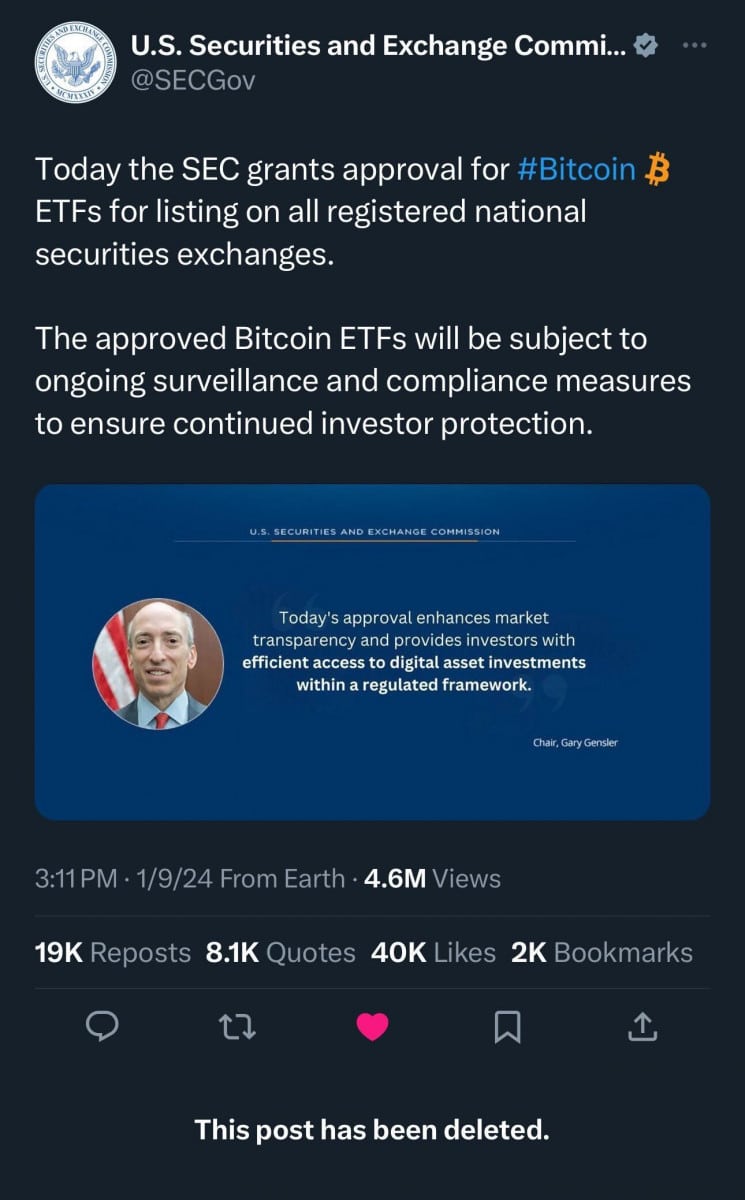This screenshot has width=745, height=1200.
Task: Click the Bitcoin emoji in the tweet text
Action: pos(660,170)
